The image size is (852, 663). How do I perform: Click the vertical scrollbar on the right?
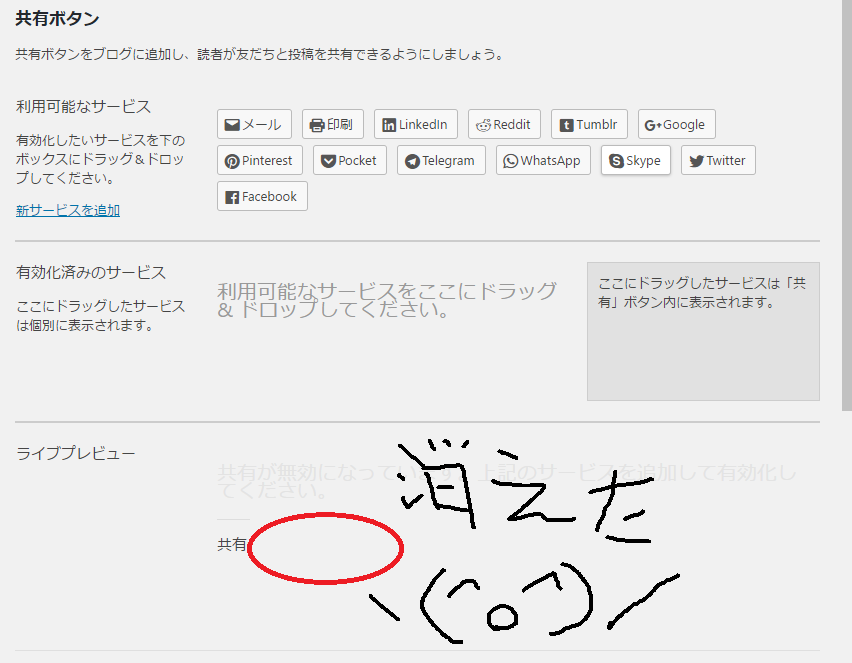coord(845,200)
